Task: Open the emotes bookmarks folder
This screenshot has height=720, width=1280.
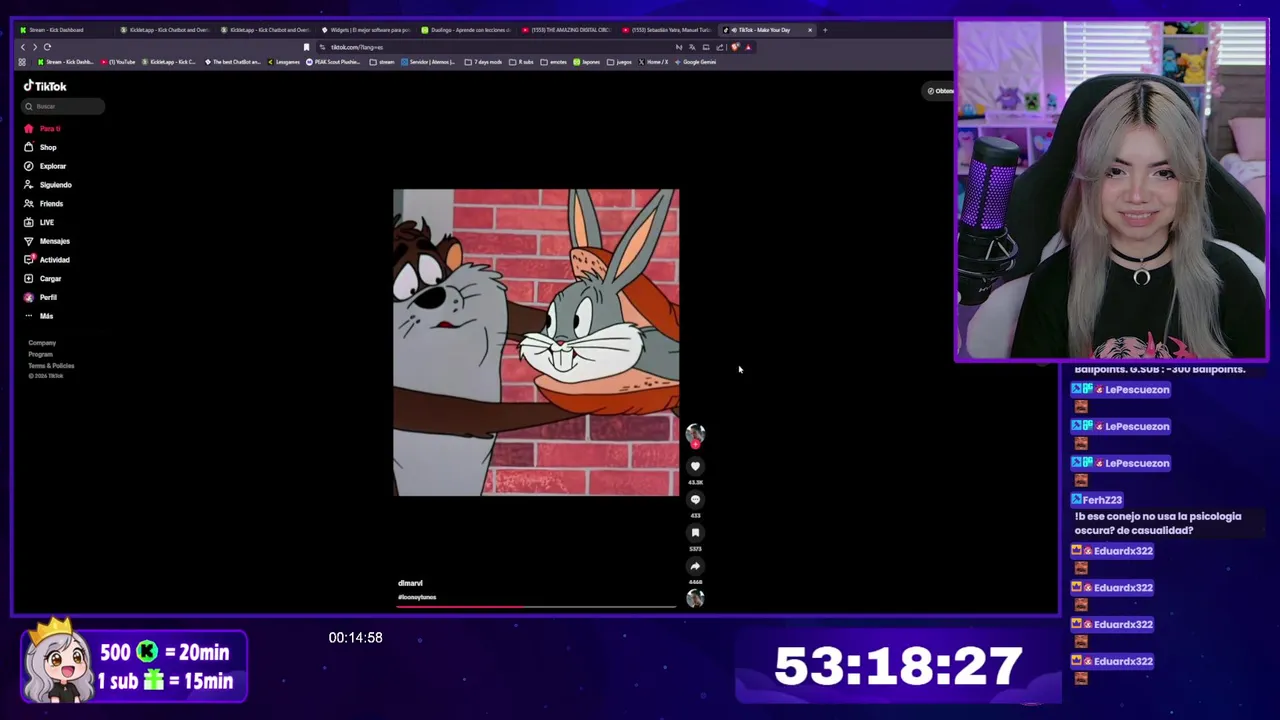Action: (554, 62)
